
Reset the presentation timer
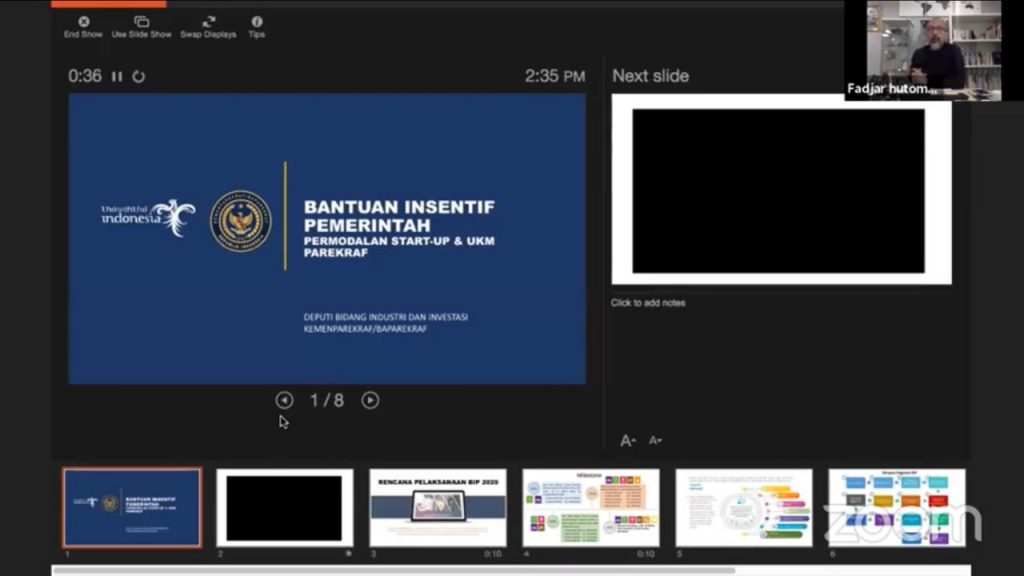[139, 77]
